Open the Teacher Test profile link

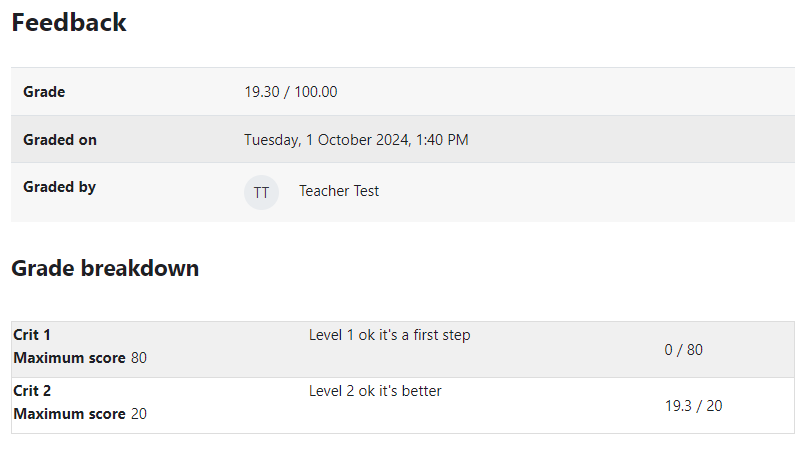click(x=339, y=191)
